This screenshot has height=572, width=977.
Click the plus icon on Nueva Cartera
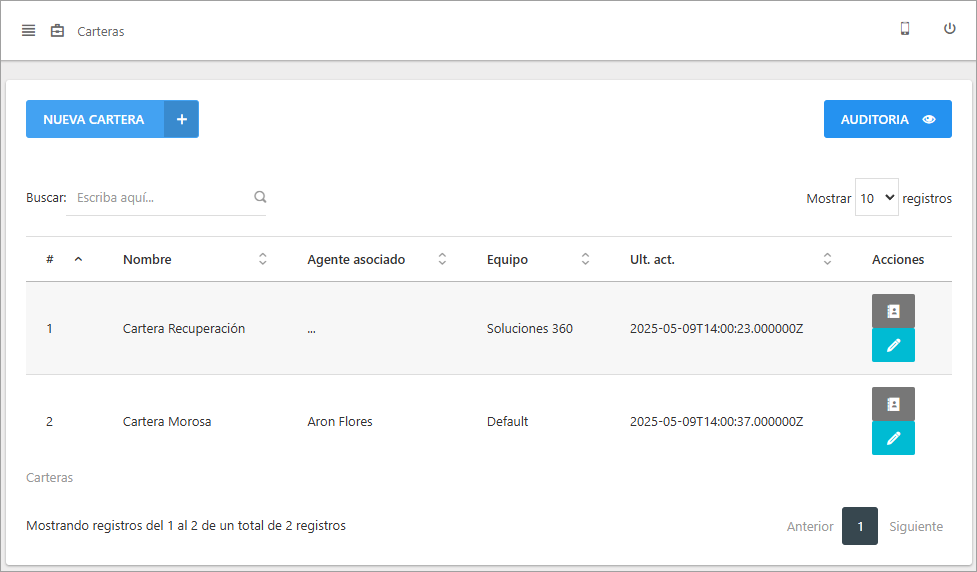[181, 119]
